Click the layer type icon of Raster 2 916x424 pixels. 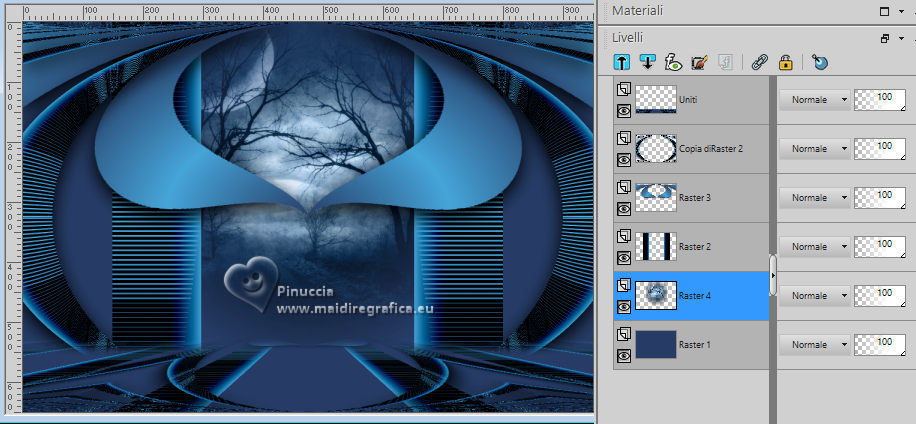624,237
